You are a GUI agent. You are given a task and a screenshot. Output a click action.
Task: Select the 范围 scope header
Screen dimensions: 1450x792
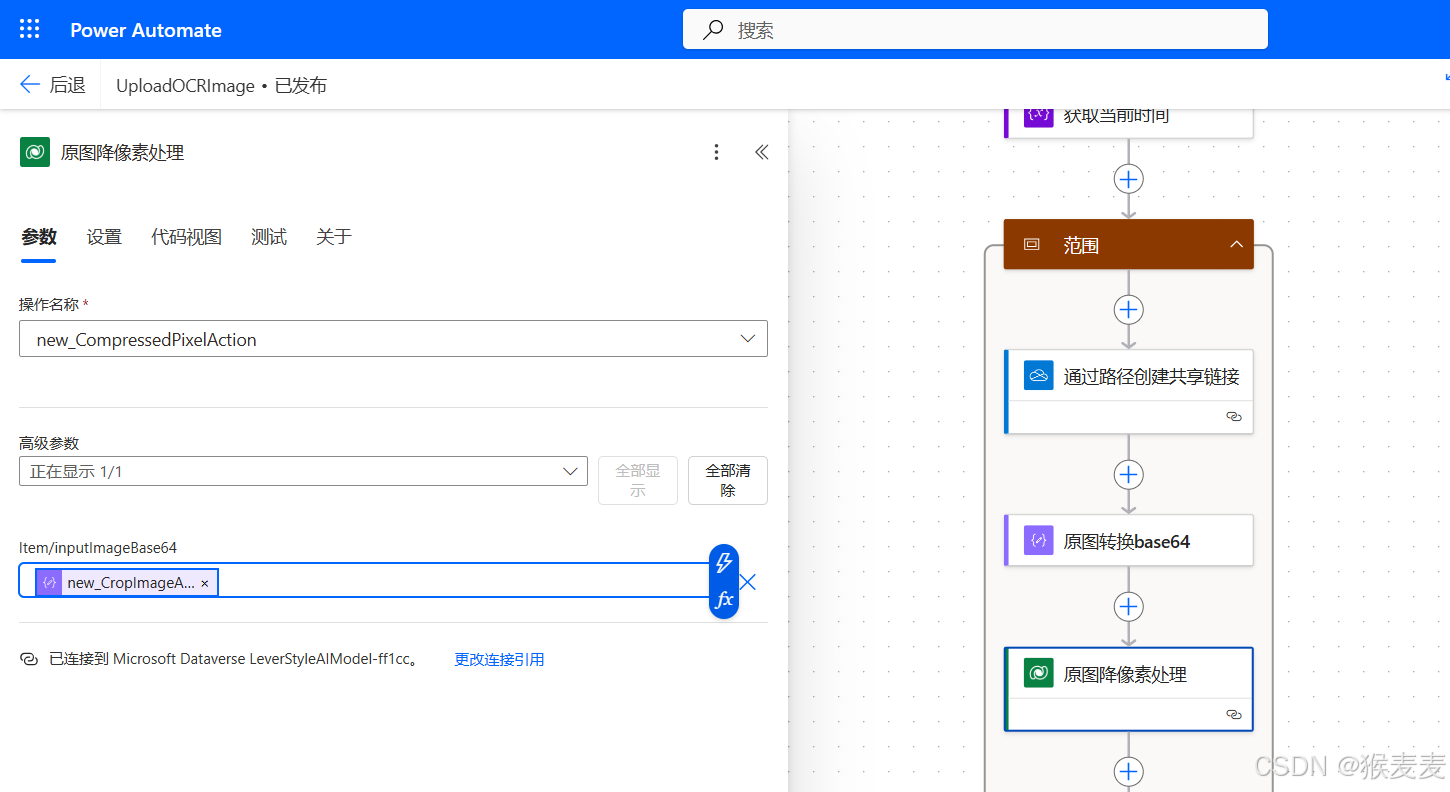point(1128,244)
